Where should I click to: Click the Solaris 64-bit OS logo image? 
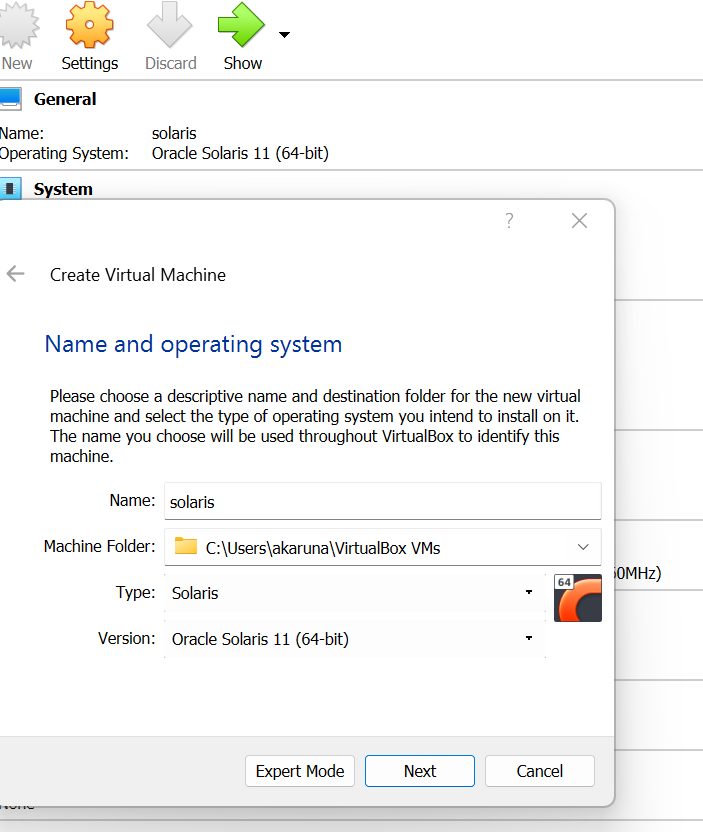pyautogui.click(x=578, y=598)
